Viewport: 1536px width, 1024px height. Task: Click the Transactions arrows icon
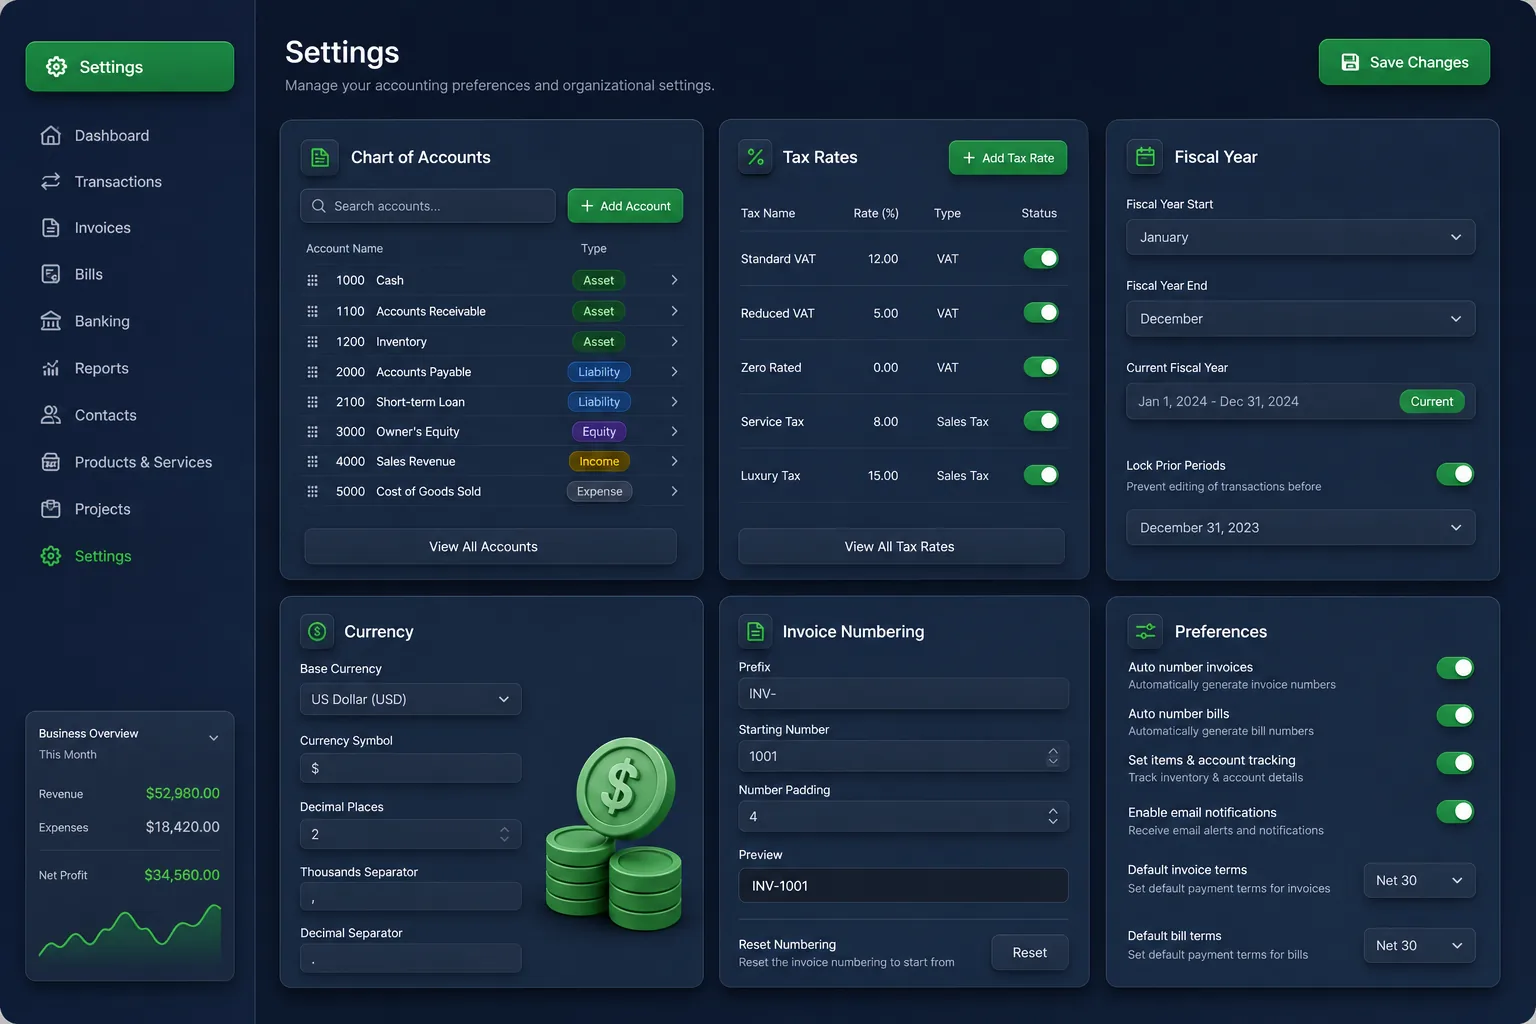point(51,181)
